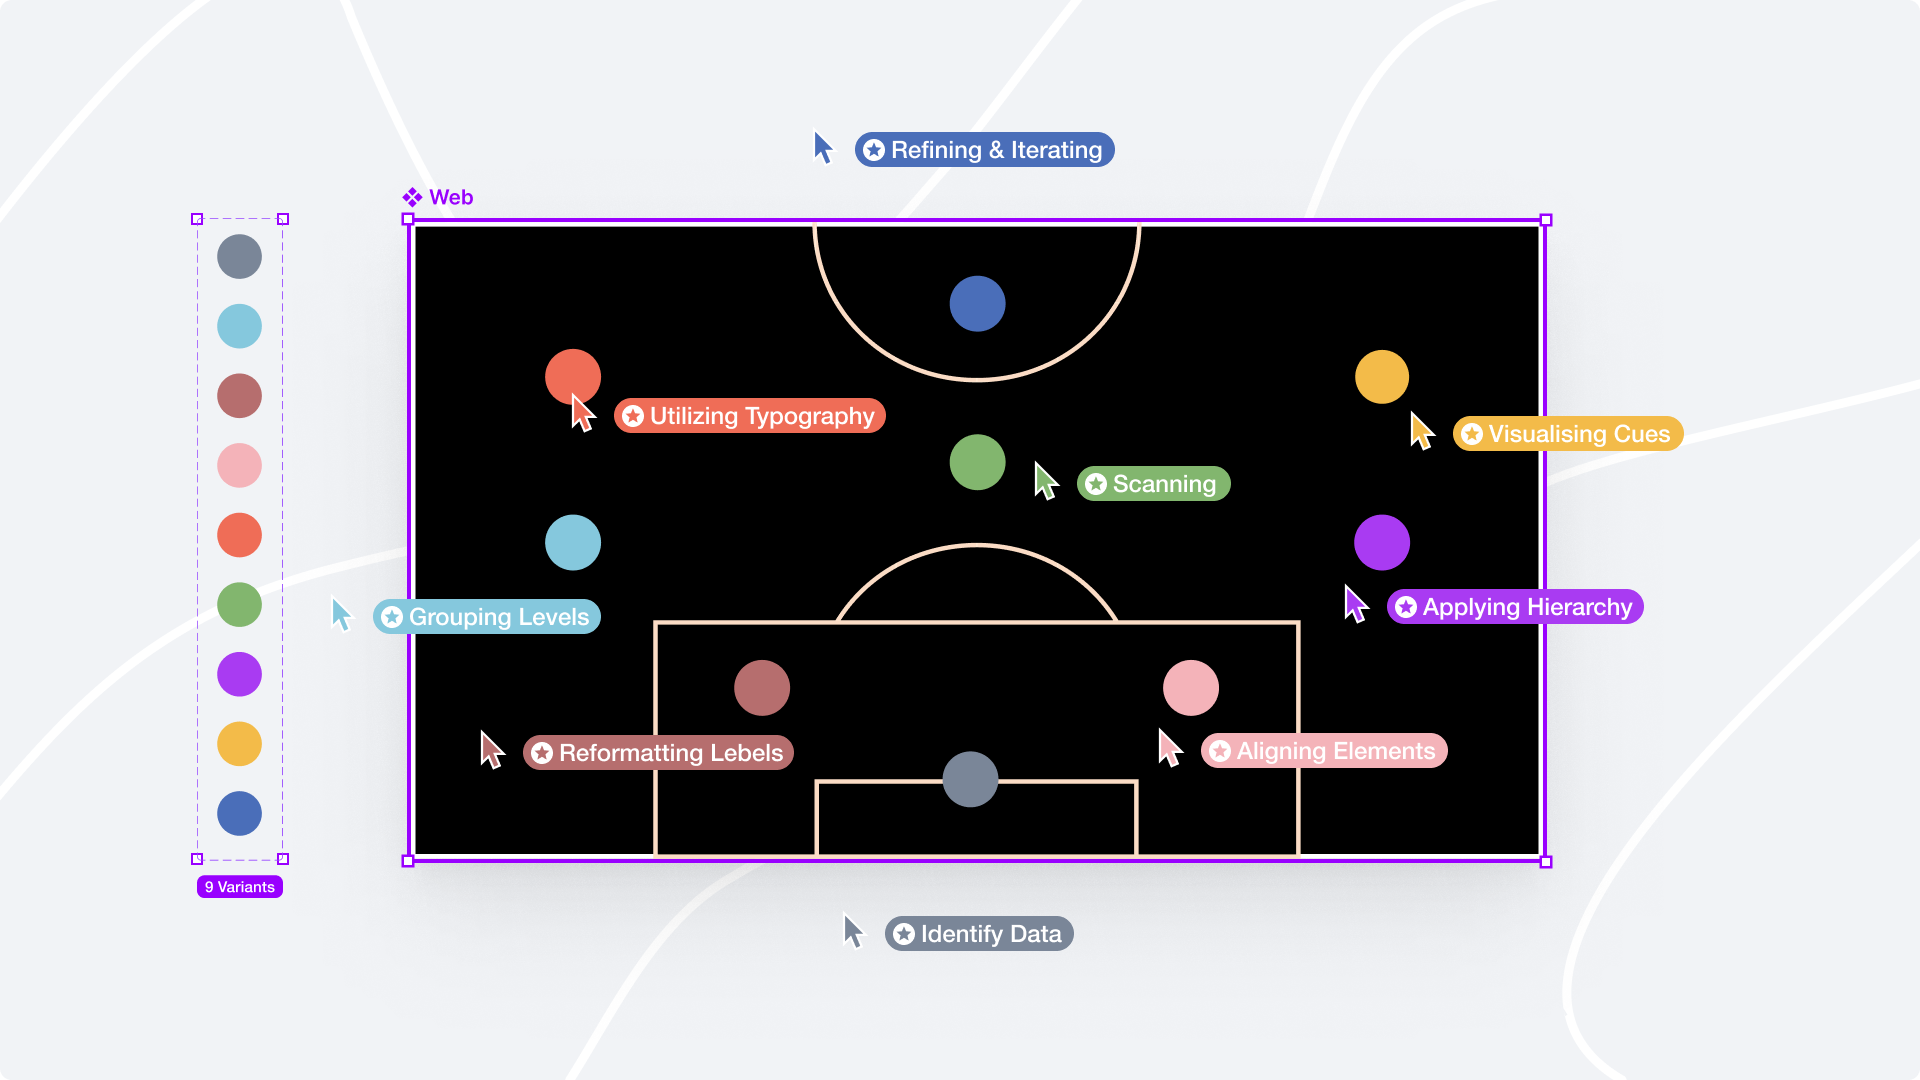Click the pink color swatch in sidebar

pos(240,465)
